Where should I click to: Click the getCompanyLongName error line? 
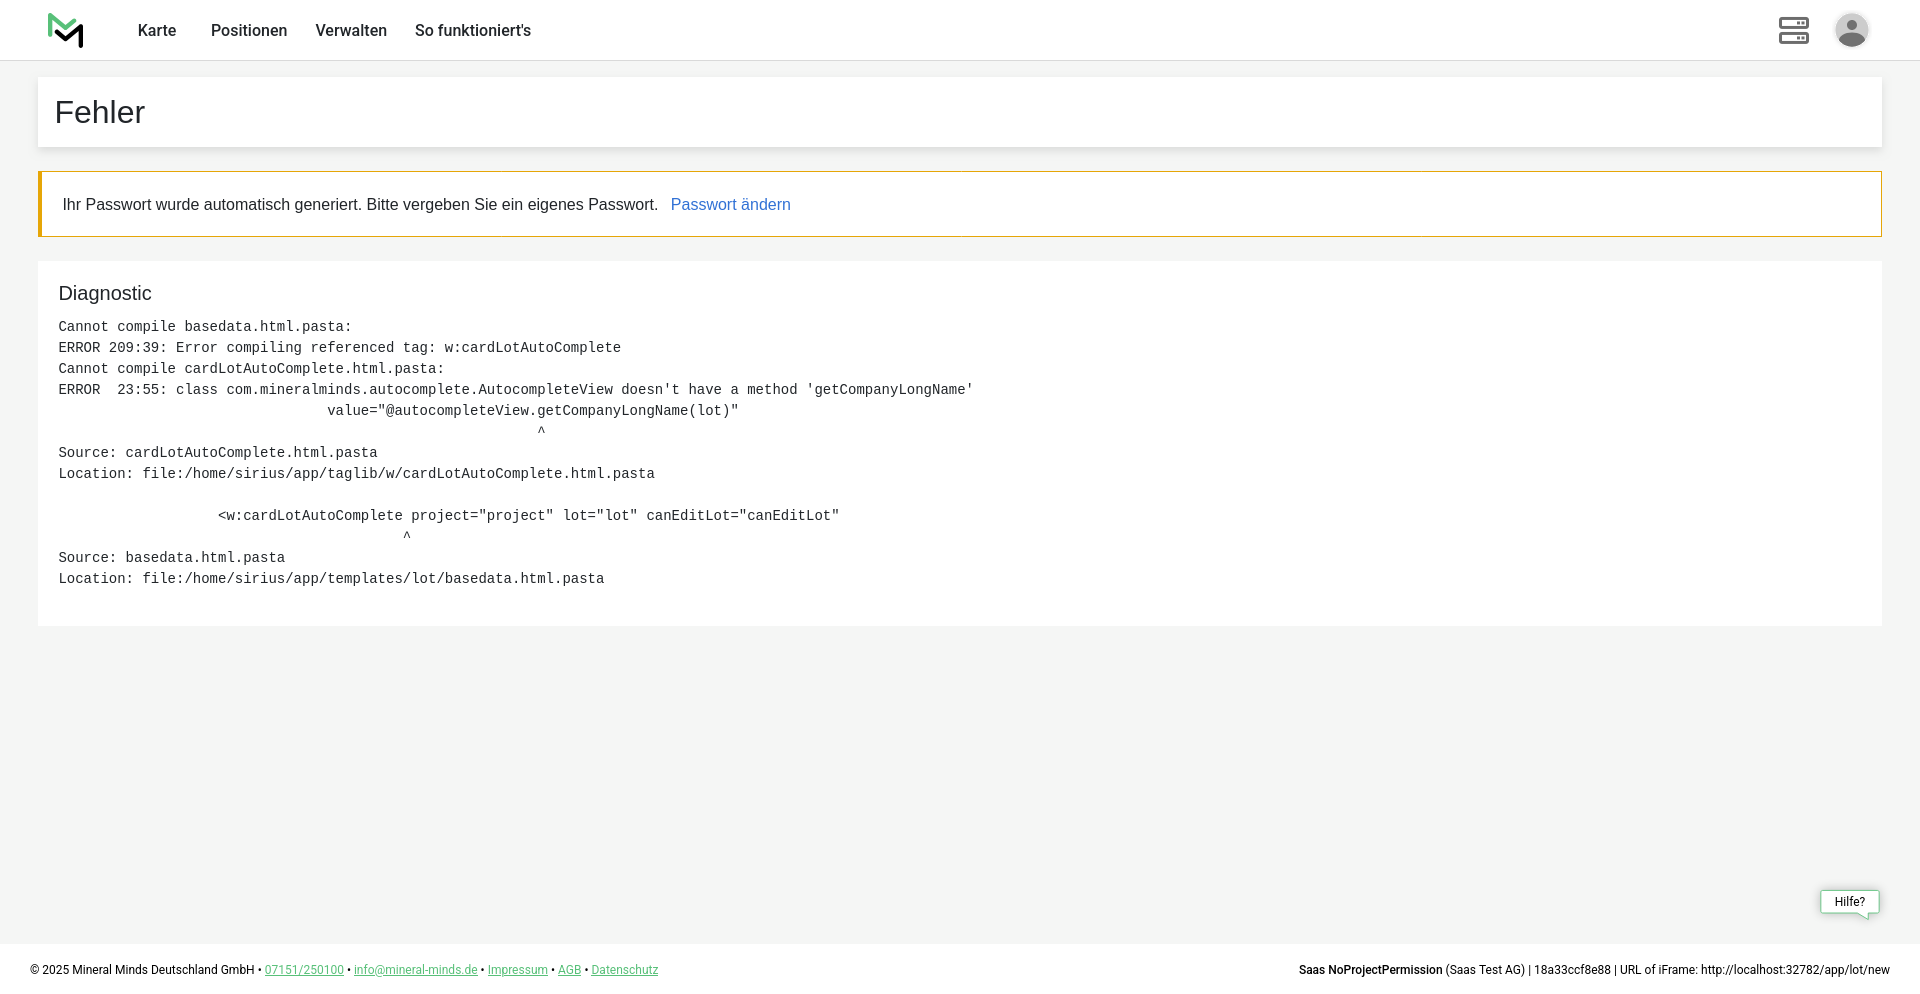(x=515, y=390)
